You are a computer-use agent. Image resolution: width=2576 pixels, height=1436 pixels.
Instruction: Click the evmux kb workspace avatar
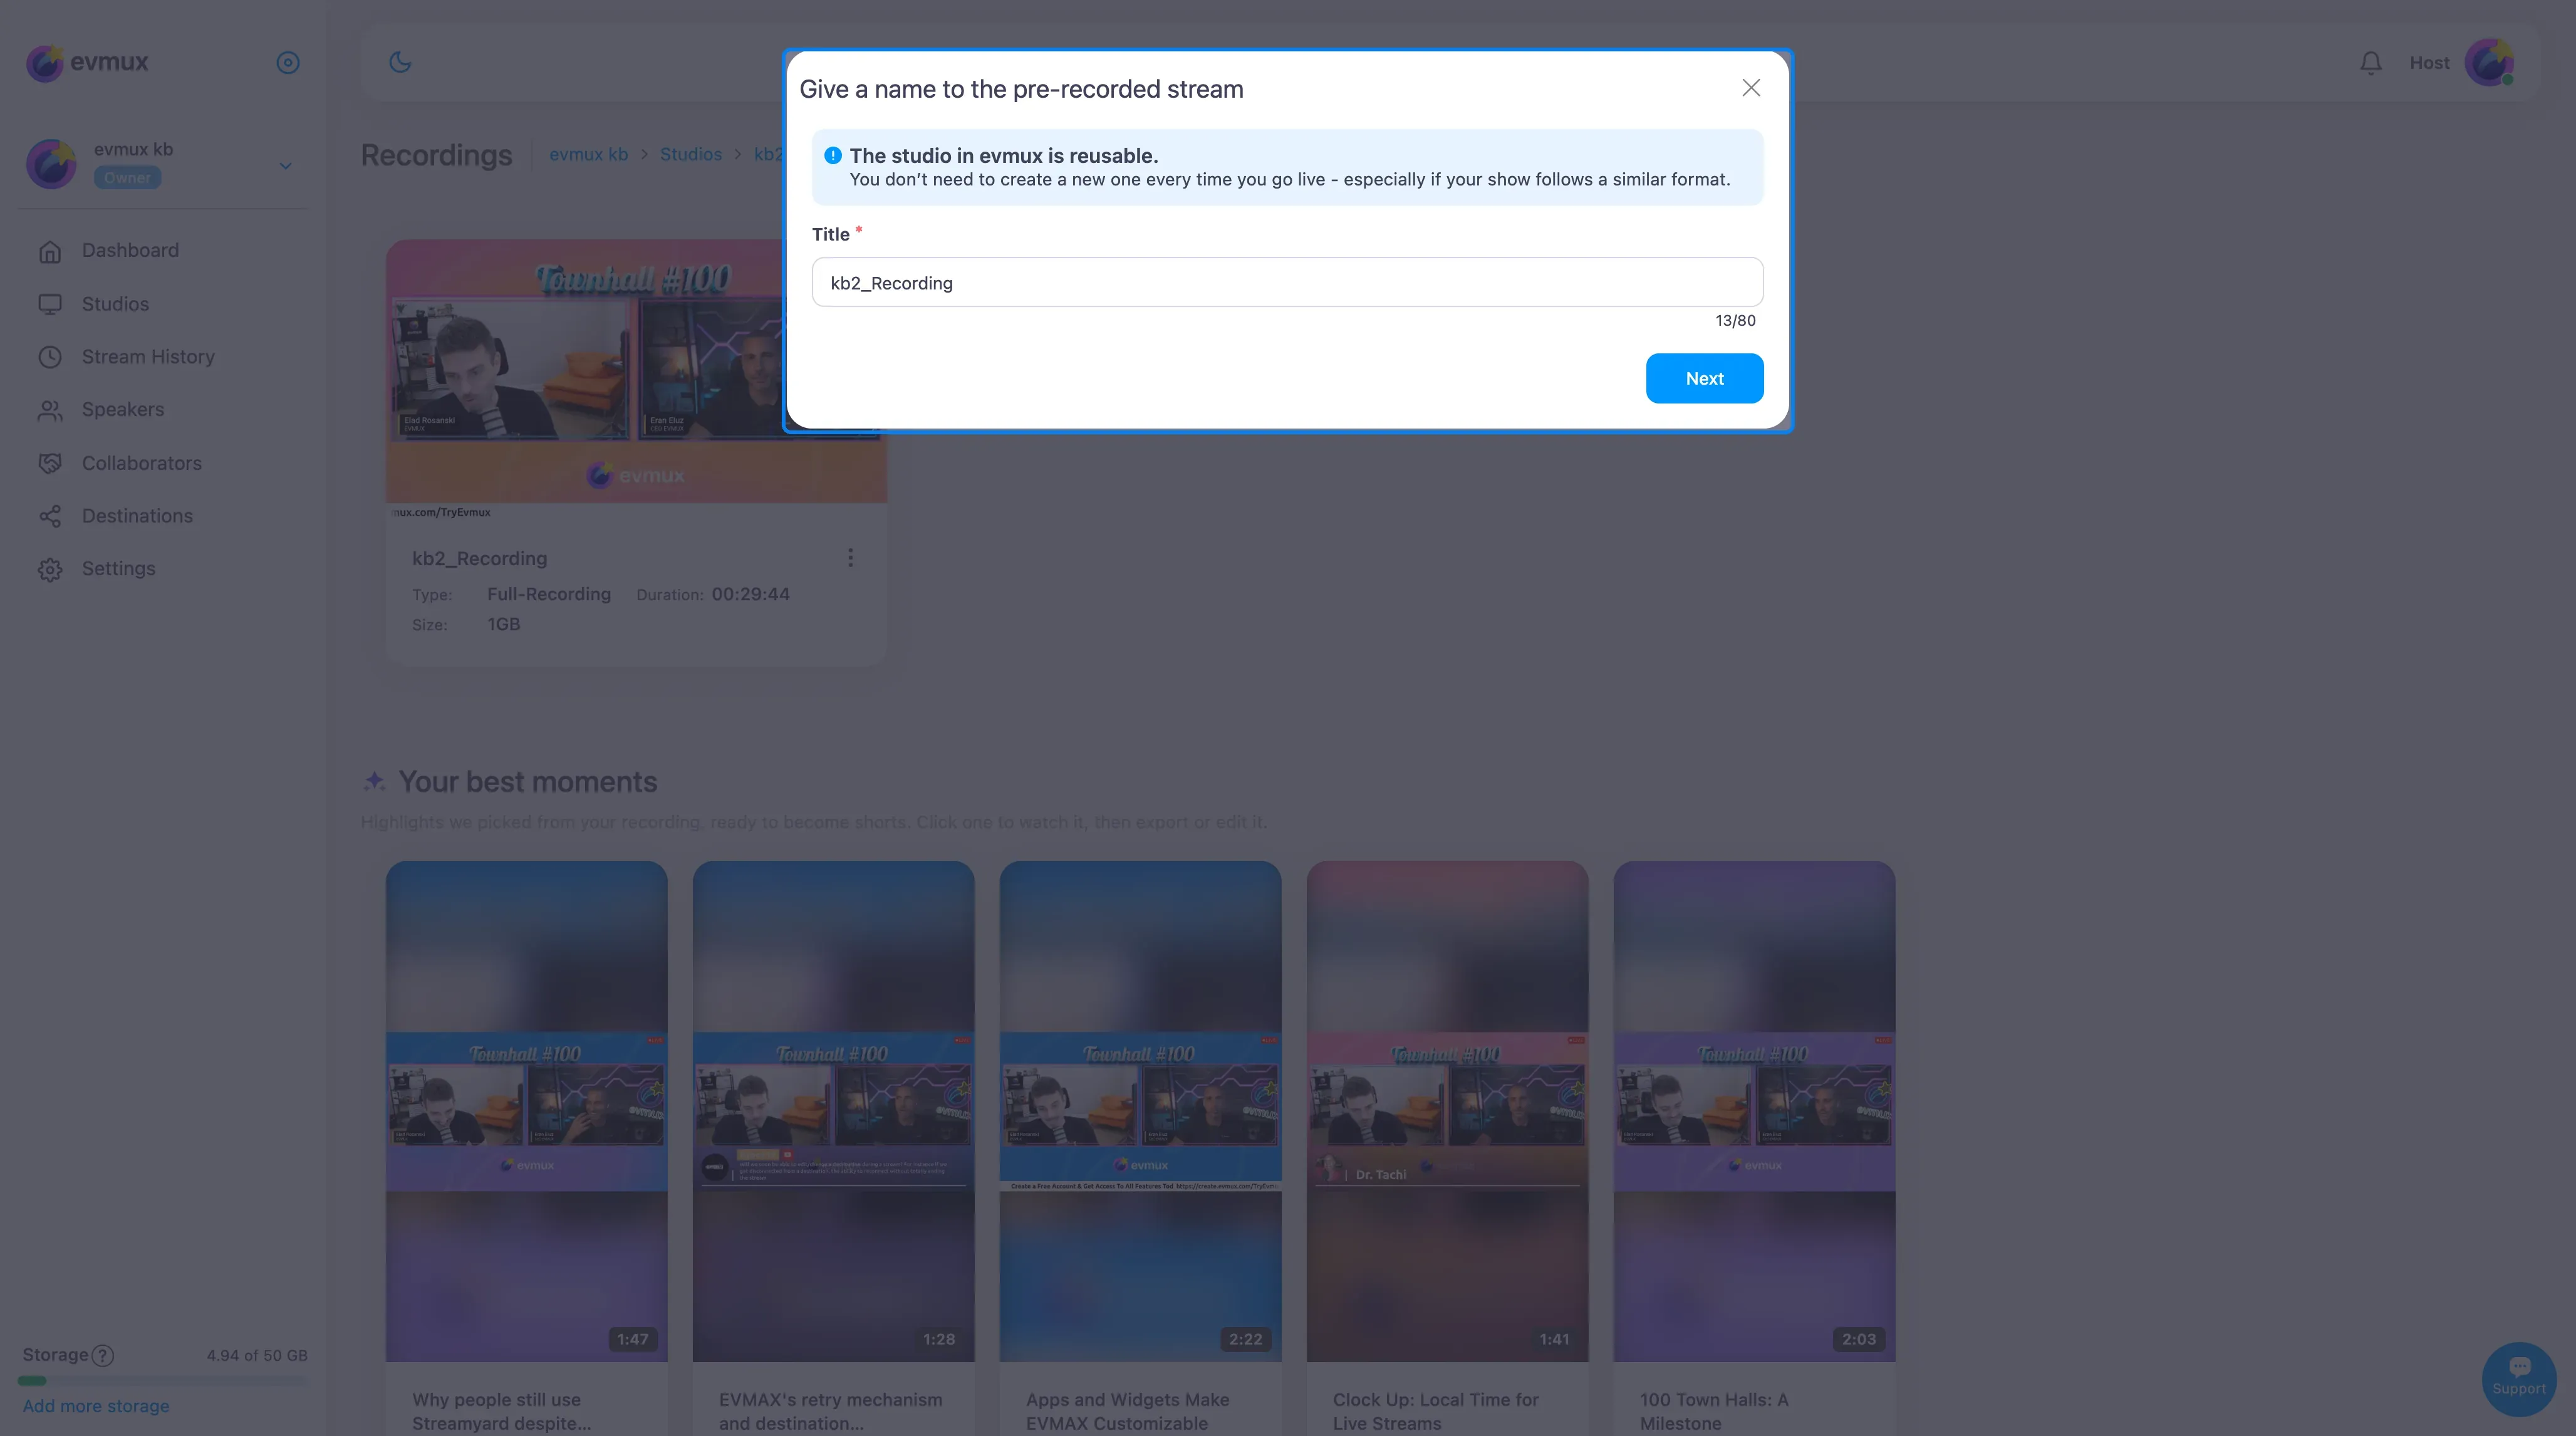coord(51,163)
